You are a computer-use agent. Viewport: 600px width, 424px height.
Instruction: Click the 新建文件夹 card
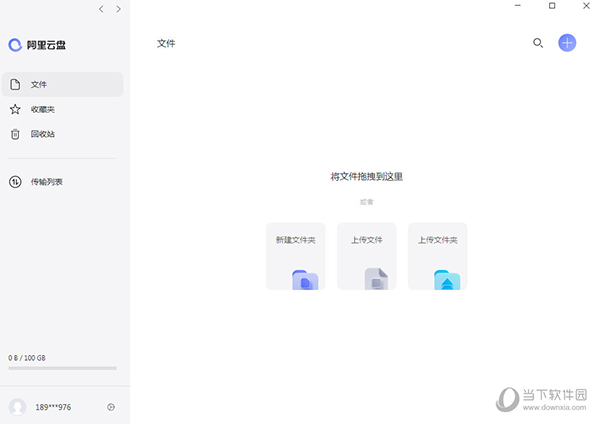296,256
